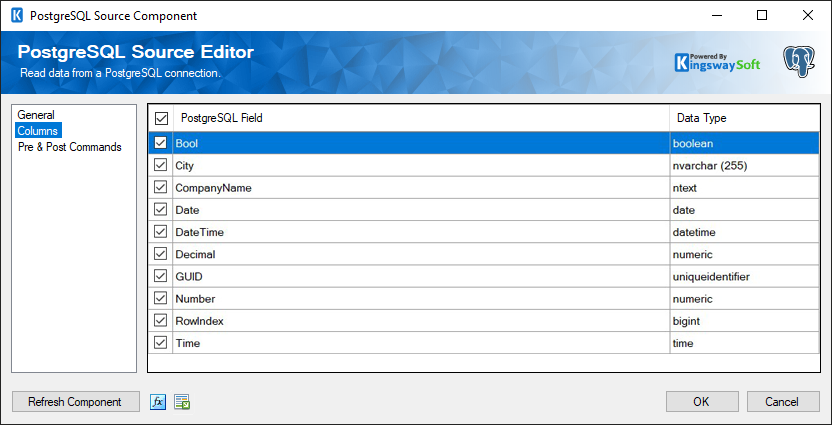The image size is (832, 425).
Task: Toggle the Decimal field checkbox
Action: [x=160, y=254]
